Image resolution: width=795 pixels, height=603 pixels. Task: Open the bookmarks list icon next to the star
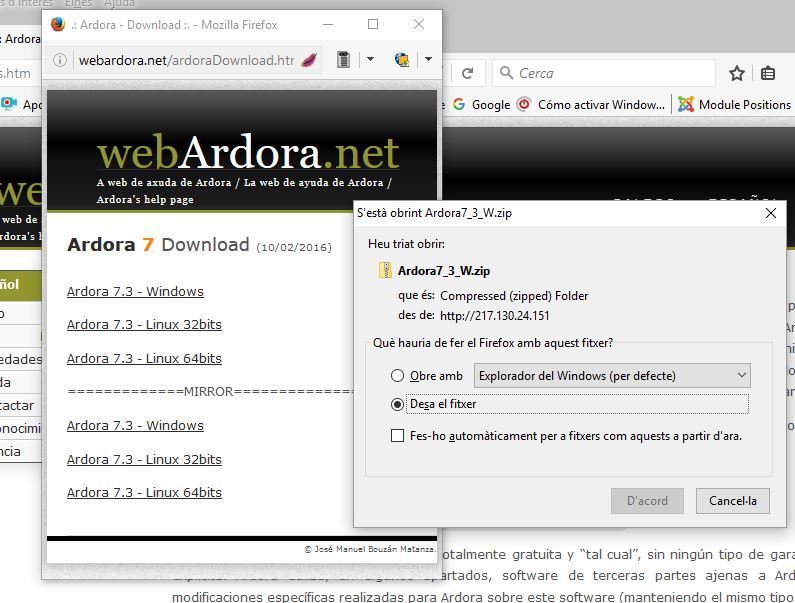pyautogui.click(x=768, y=73)
